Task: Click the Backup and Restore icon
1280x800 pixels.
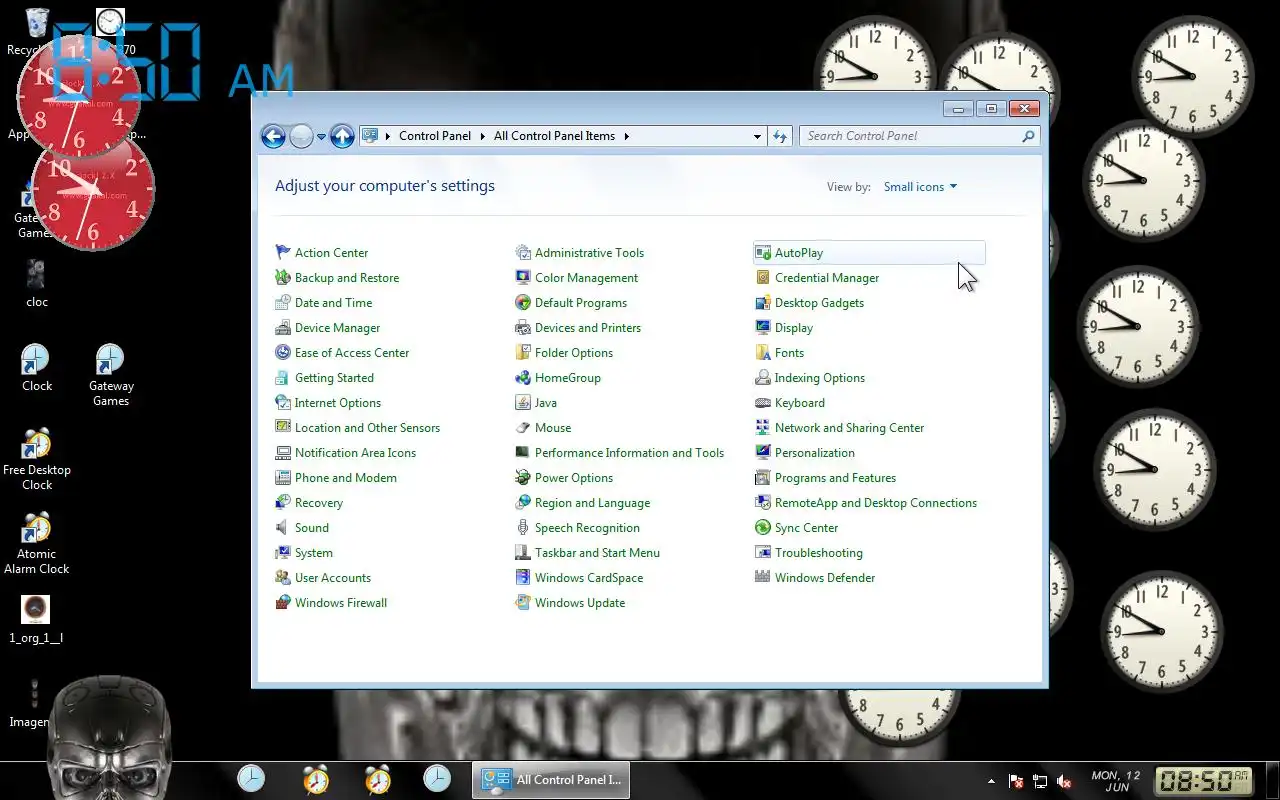Action: [283, 278]
